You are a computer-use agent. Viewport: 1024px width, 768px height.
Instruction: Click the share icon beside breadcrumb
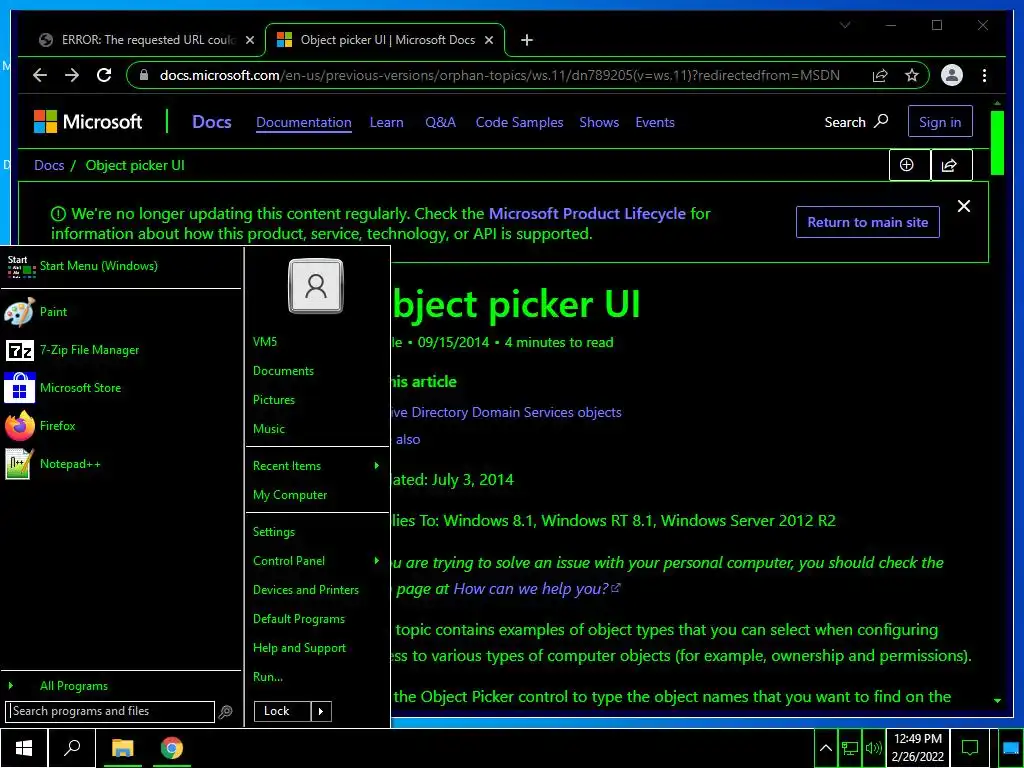click(952, 165)
